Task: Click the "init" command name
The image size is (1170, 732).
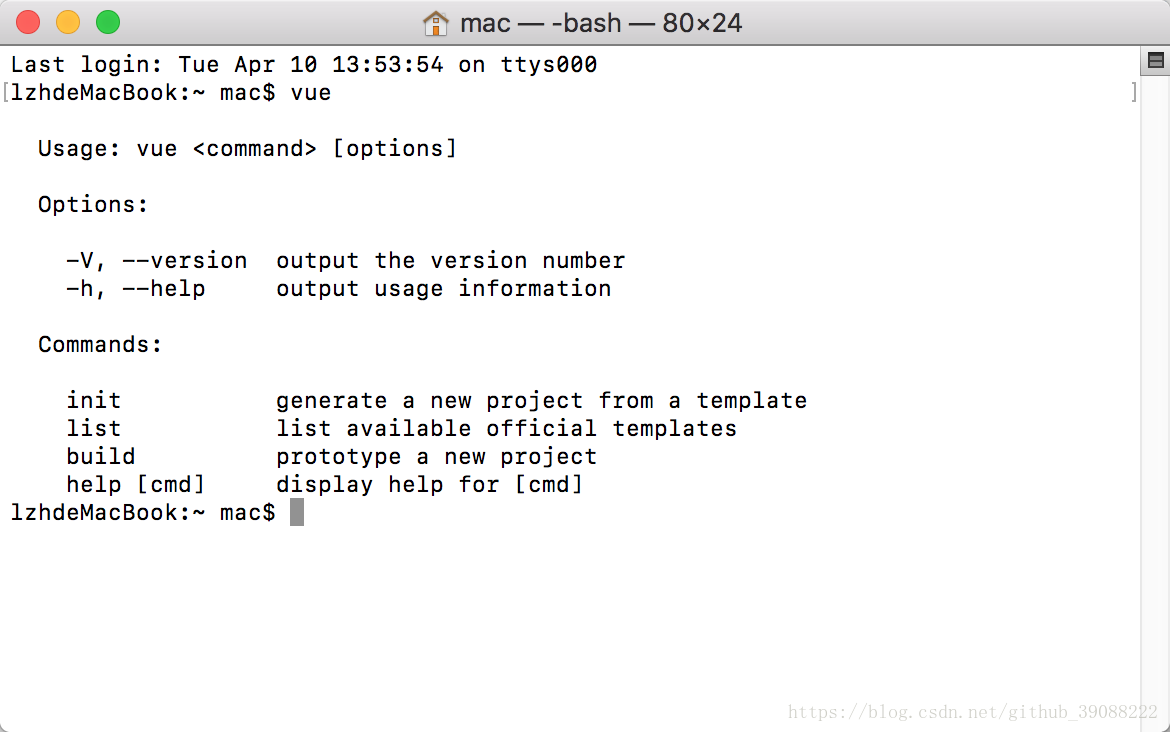Action: (x=94, y=401)
